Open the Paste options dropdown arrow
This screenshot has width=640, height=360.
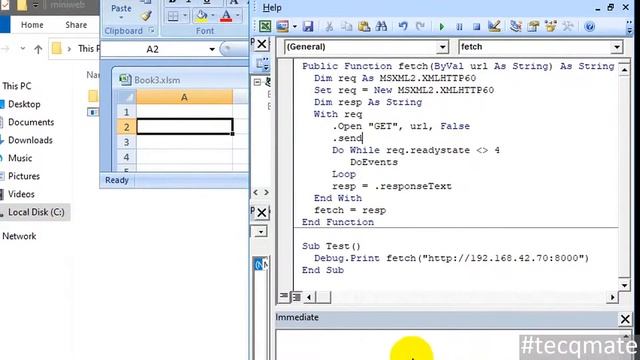(121, 18)
